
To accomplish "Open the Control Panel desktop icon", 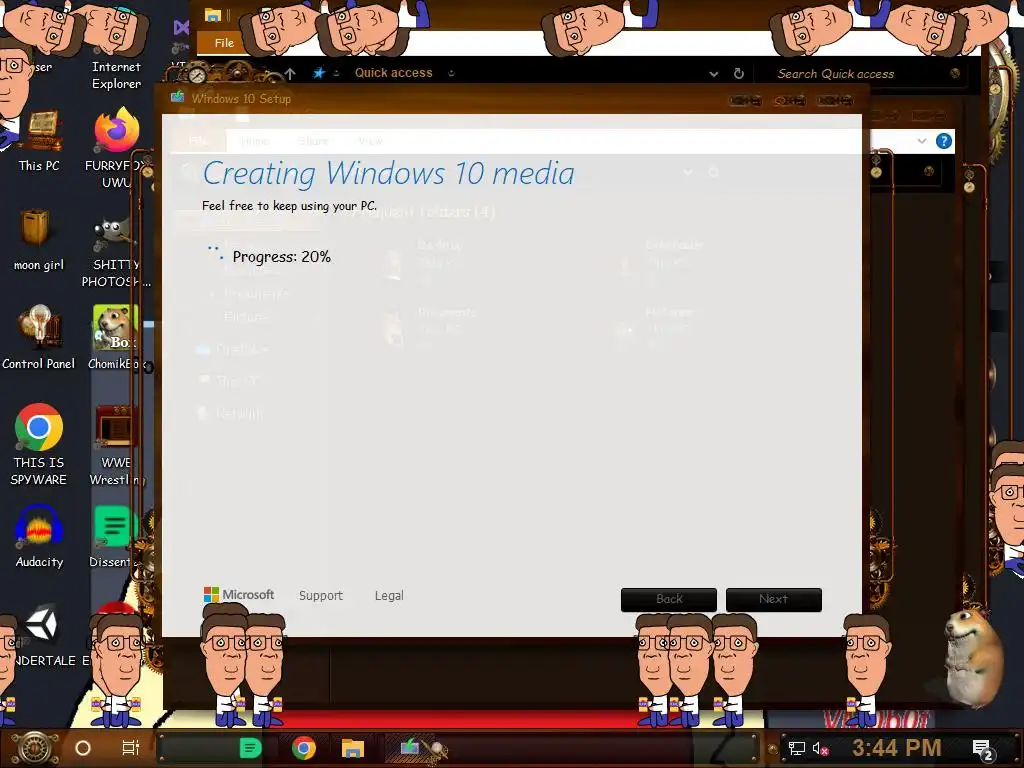I will click(x=39, y=338).
